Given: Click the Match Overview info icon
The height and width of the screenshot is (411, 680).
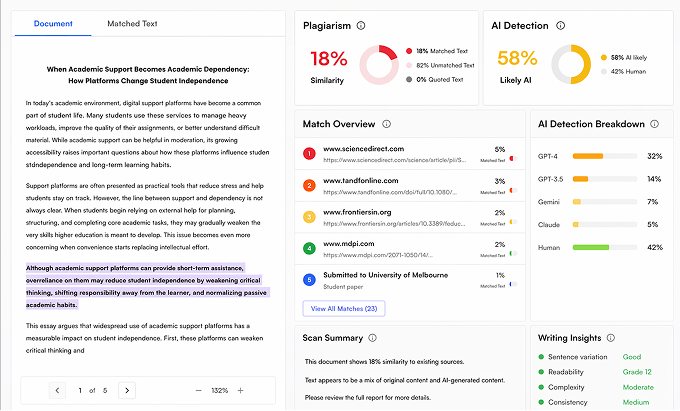Looking at the screenshot, I should 384,124.
